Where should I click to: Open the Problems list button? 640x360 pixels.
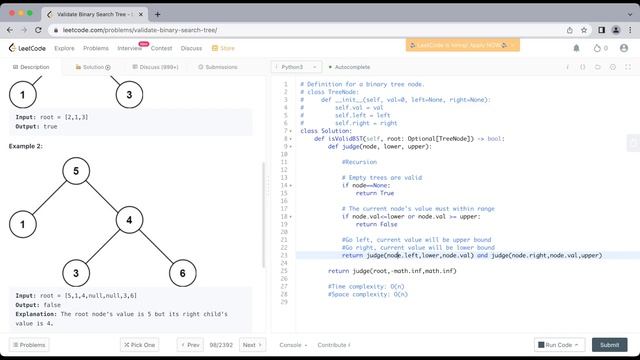tap(29, 345)
